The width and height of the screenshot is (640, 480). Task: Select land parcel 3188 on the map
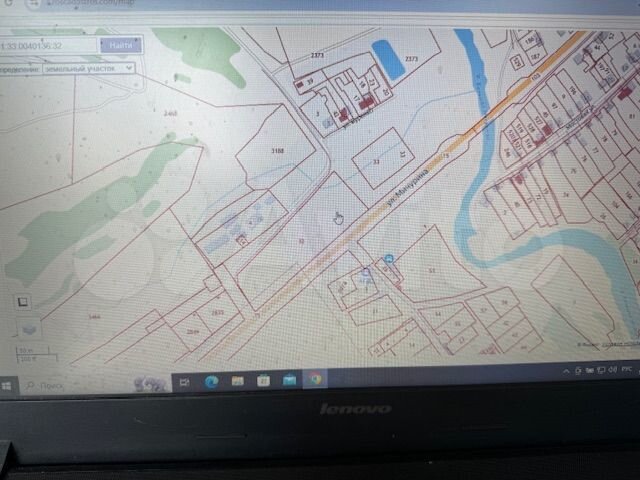277,152
